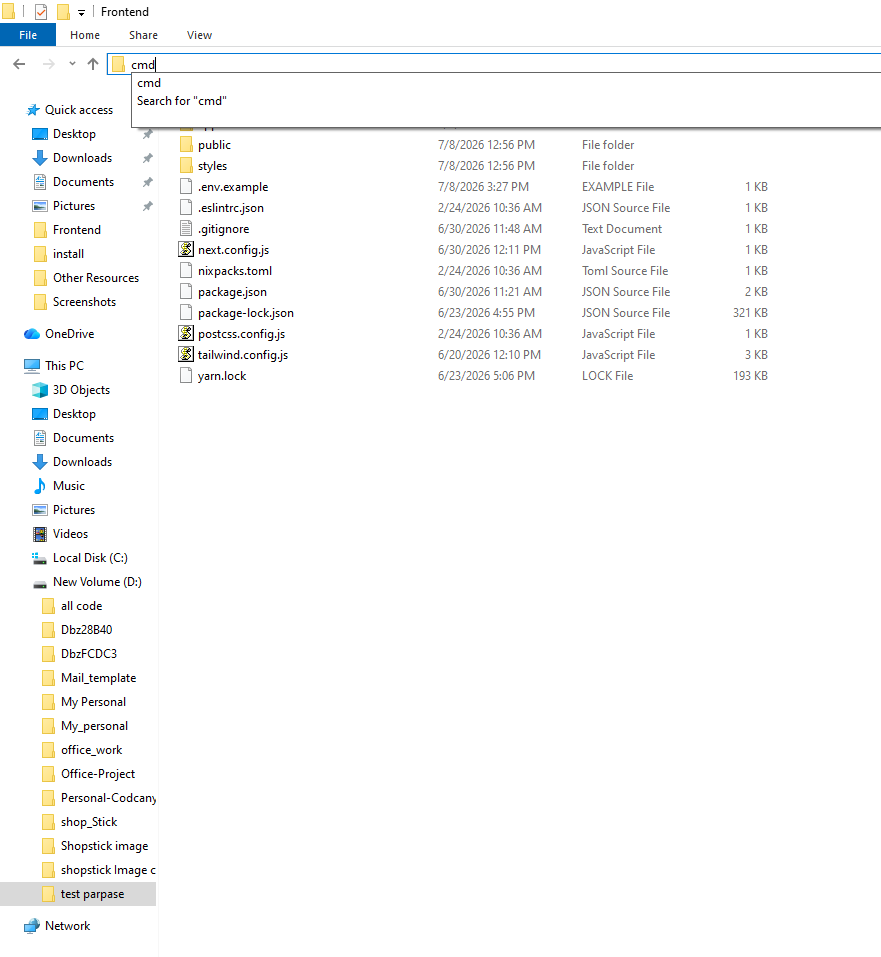
Task: Choose Search for "cmd" suggestion
Action: [182, 101]
